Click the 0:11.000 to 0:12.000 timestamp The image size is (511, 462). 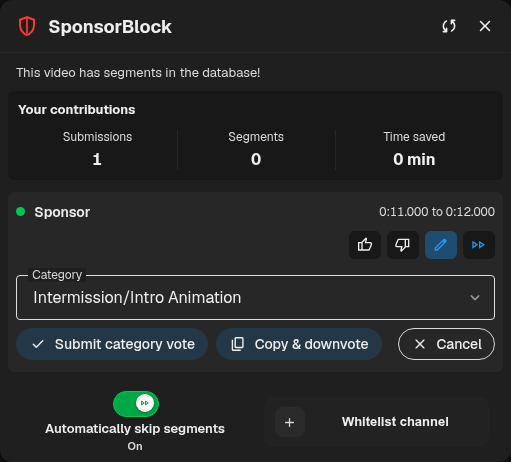pos(437,212)
